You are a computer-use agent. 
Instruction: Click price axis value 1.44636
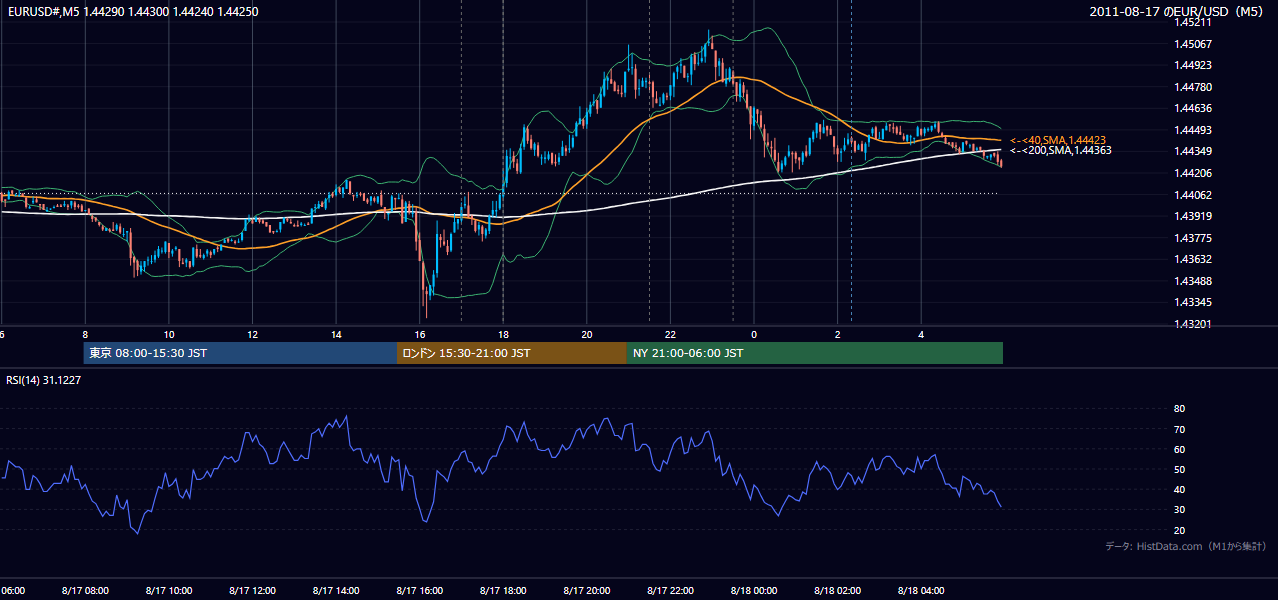coord(1195,108)
